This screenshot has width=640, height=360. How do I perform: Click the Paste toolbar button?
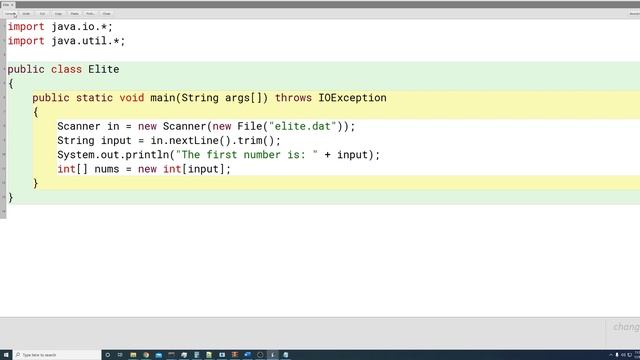pyautogui.click(x=74, y=14)
